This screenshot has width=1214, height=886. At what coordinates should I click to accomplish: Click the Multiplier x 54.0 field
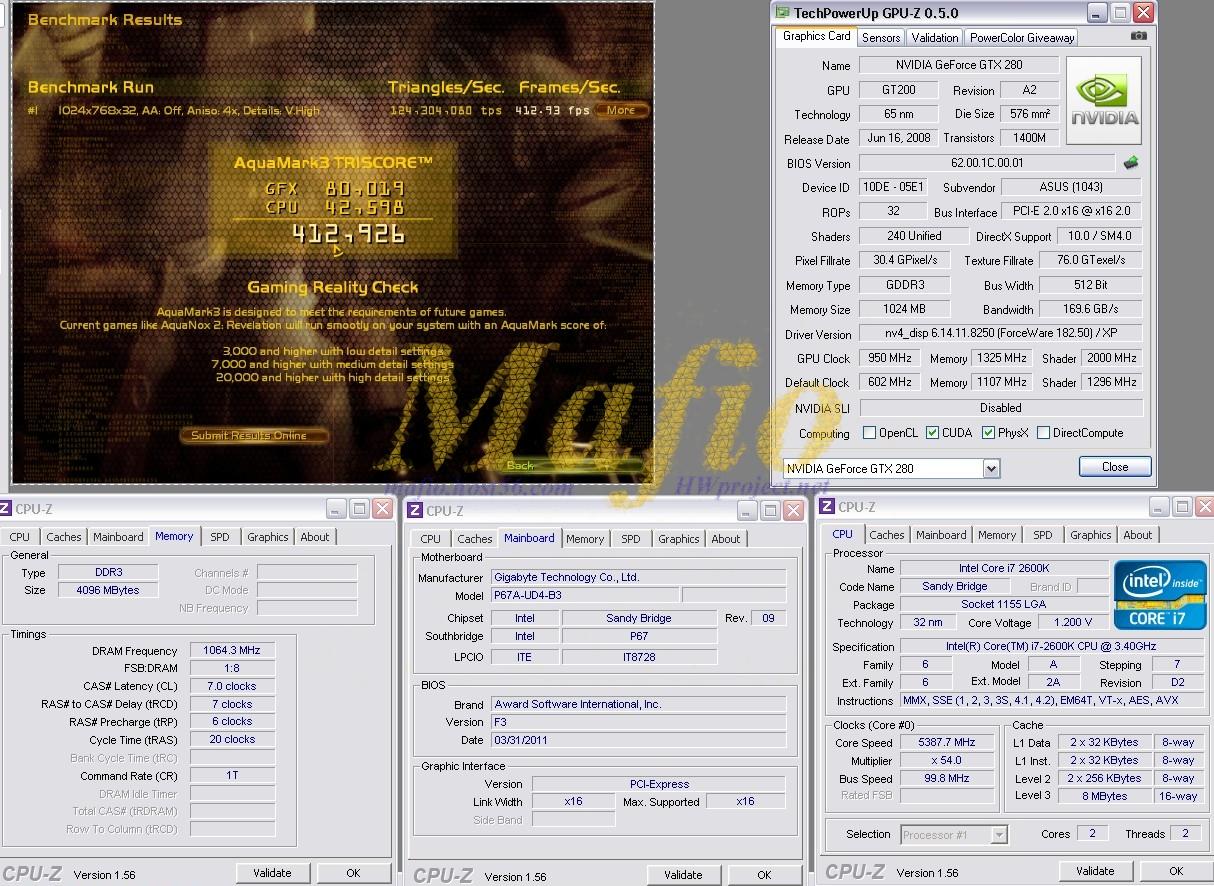tap(946, 761)
